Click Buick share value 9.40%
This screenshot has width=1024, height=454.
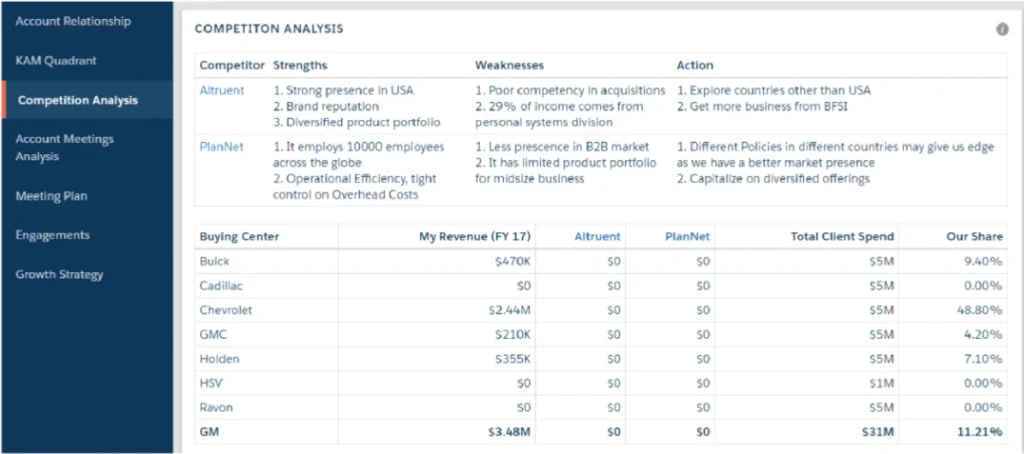(983, 261)
